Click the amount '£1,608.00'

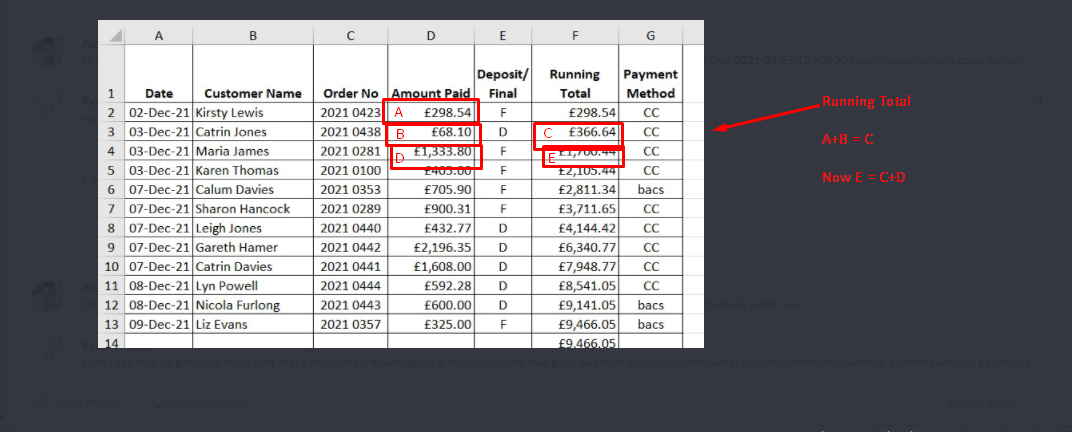(x=431, y=266)
